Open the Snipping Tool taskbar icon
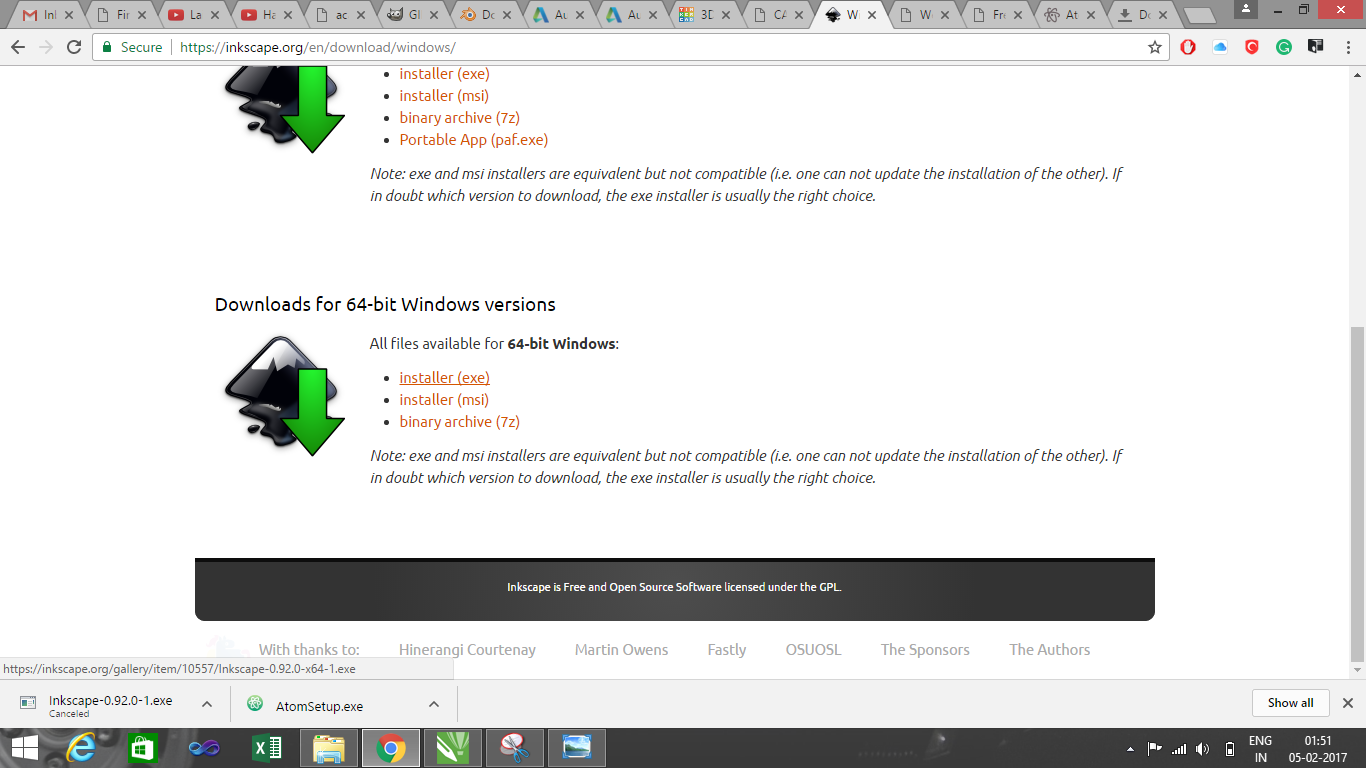The image size is (1366, 768). [514, 748]
